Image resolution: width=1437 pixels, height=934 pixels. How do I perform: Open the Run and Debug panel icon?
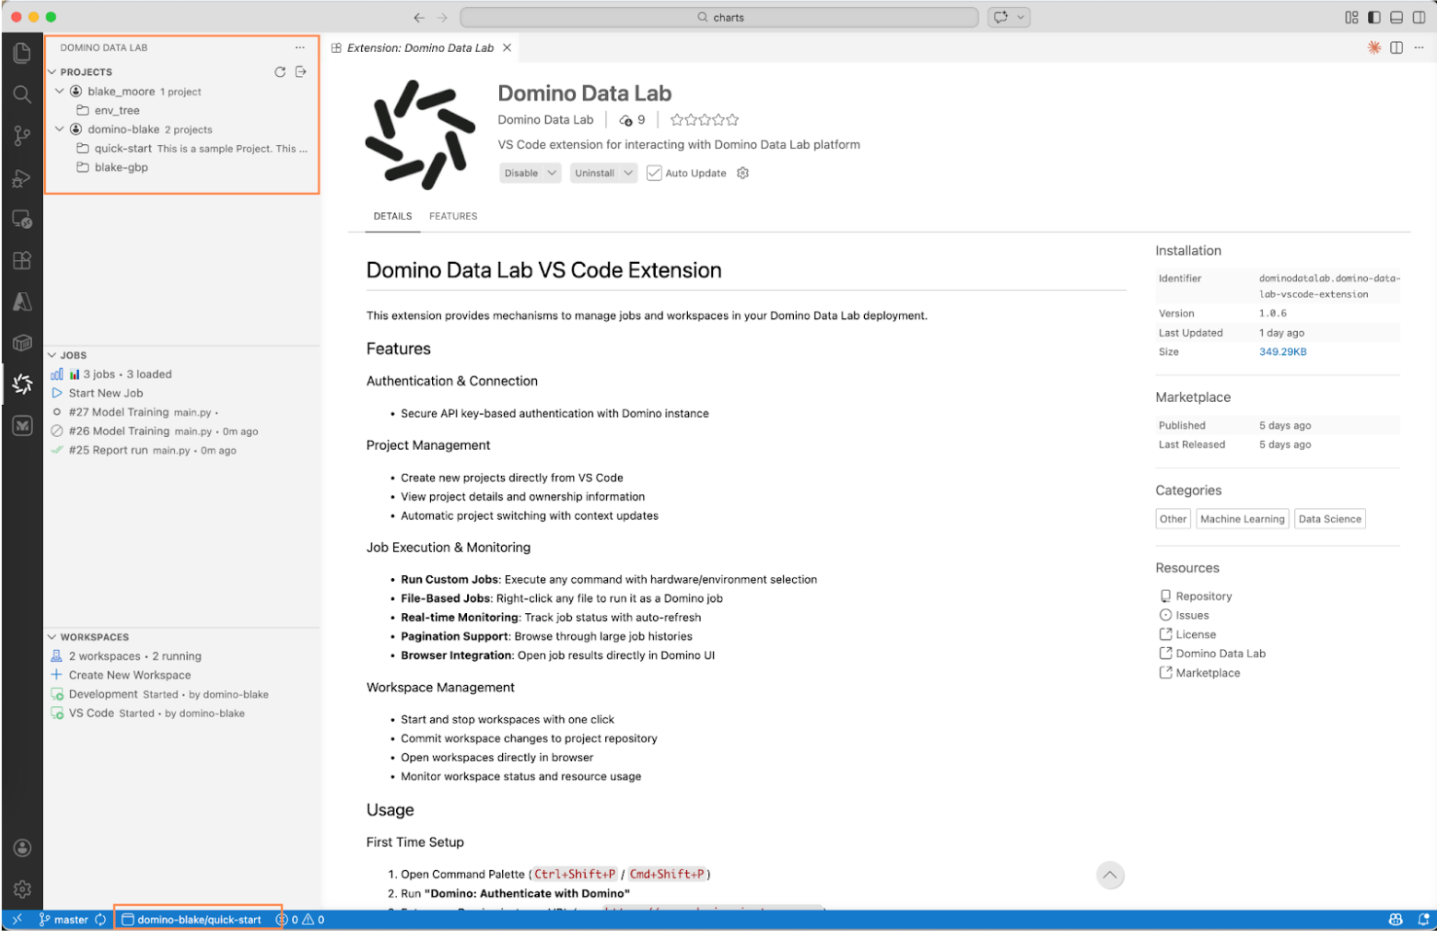point(22,178)
